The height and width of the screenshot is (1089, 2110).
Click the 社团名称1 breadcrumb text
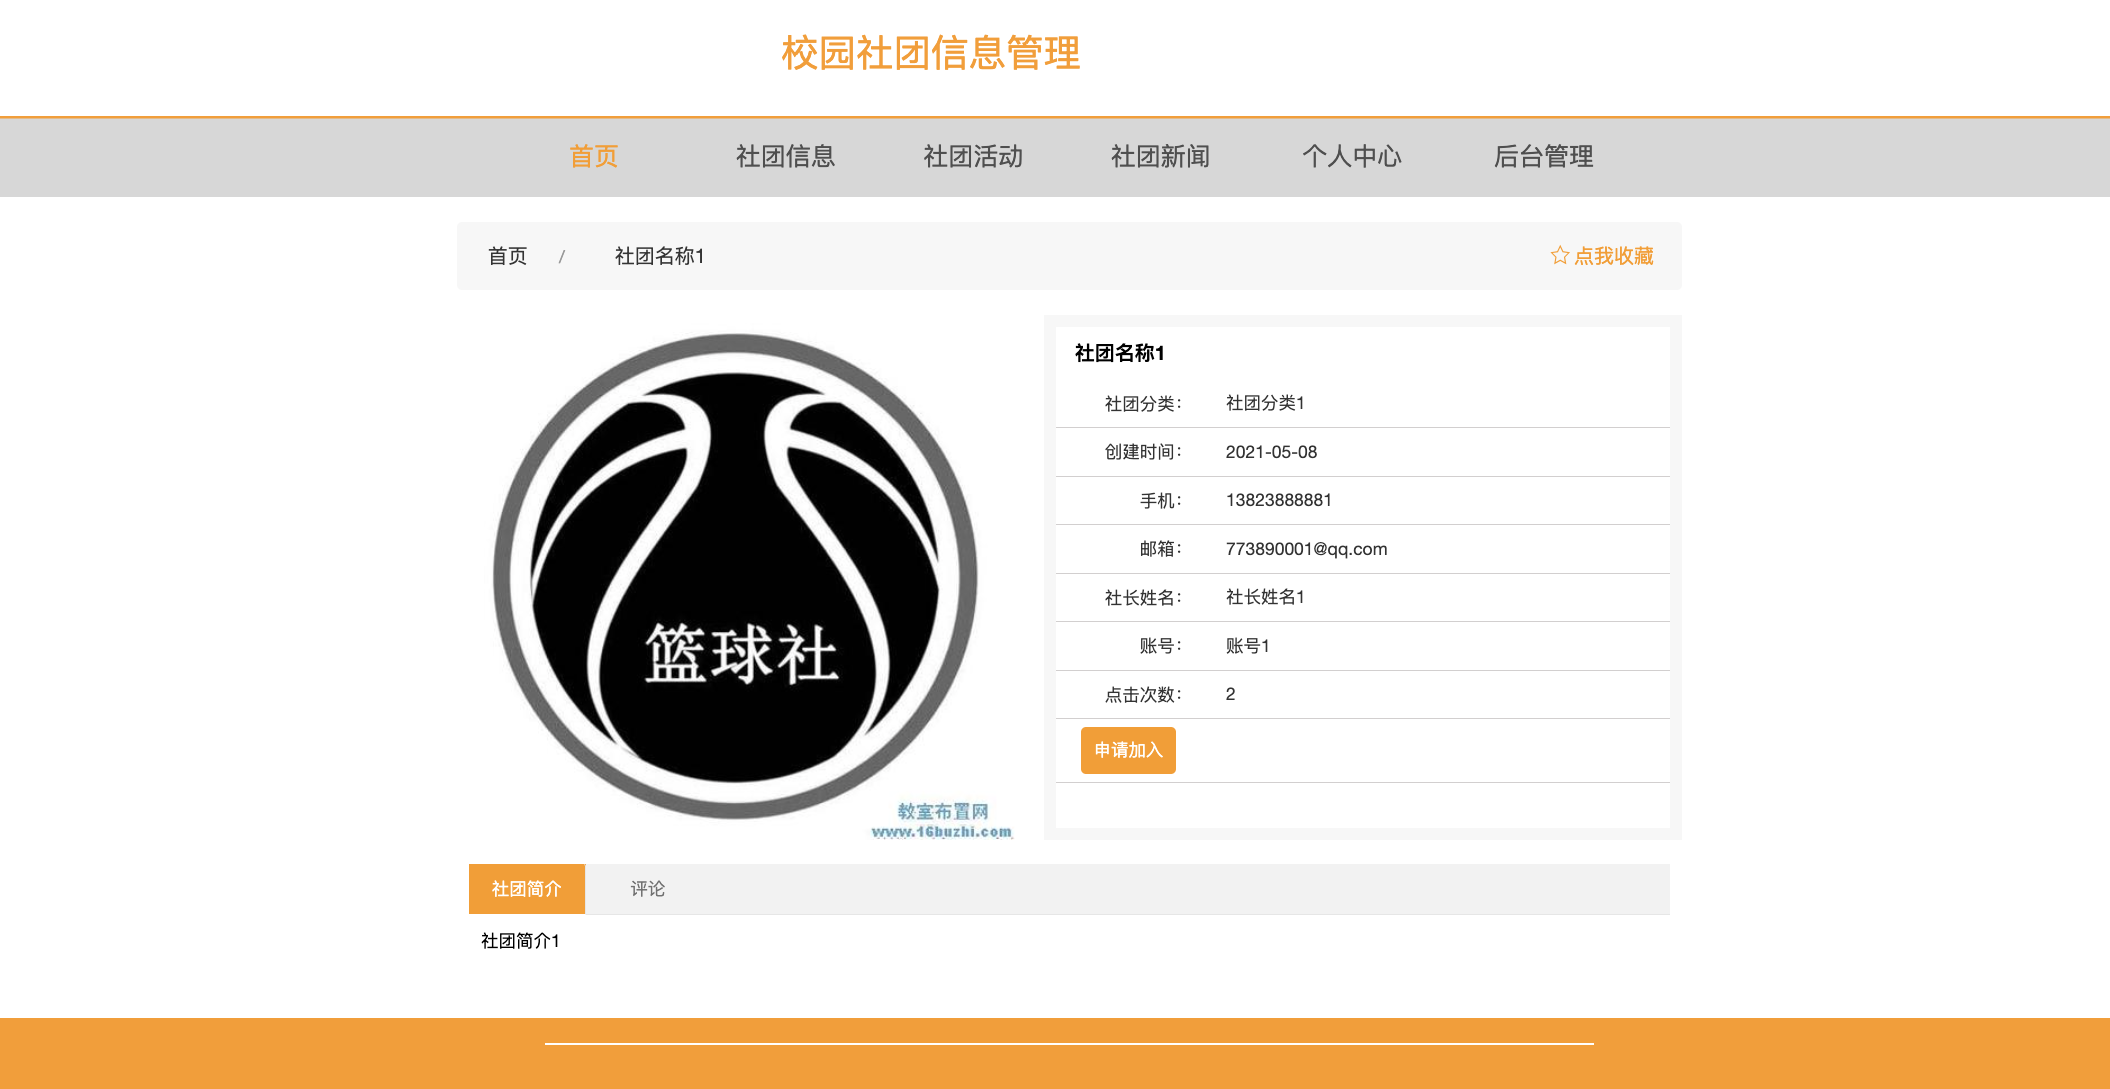[659, 256]
